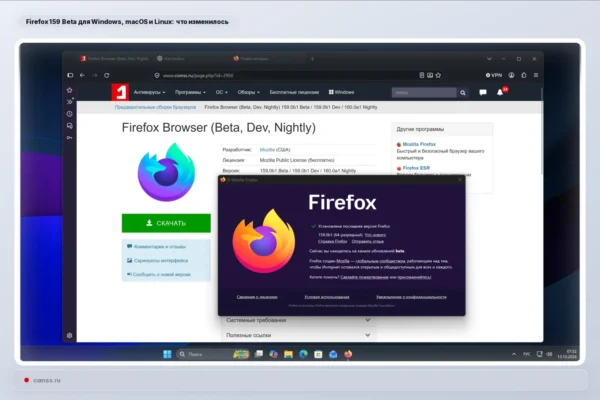The image size is (600, 400).
Task: Open the Сведения о лицензии link
Action: [257, 297]
